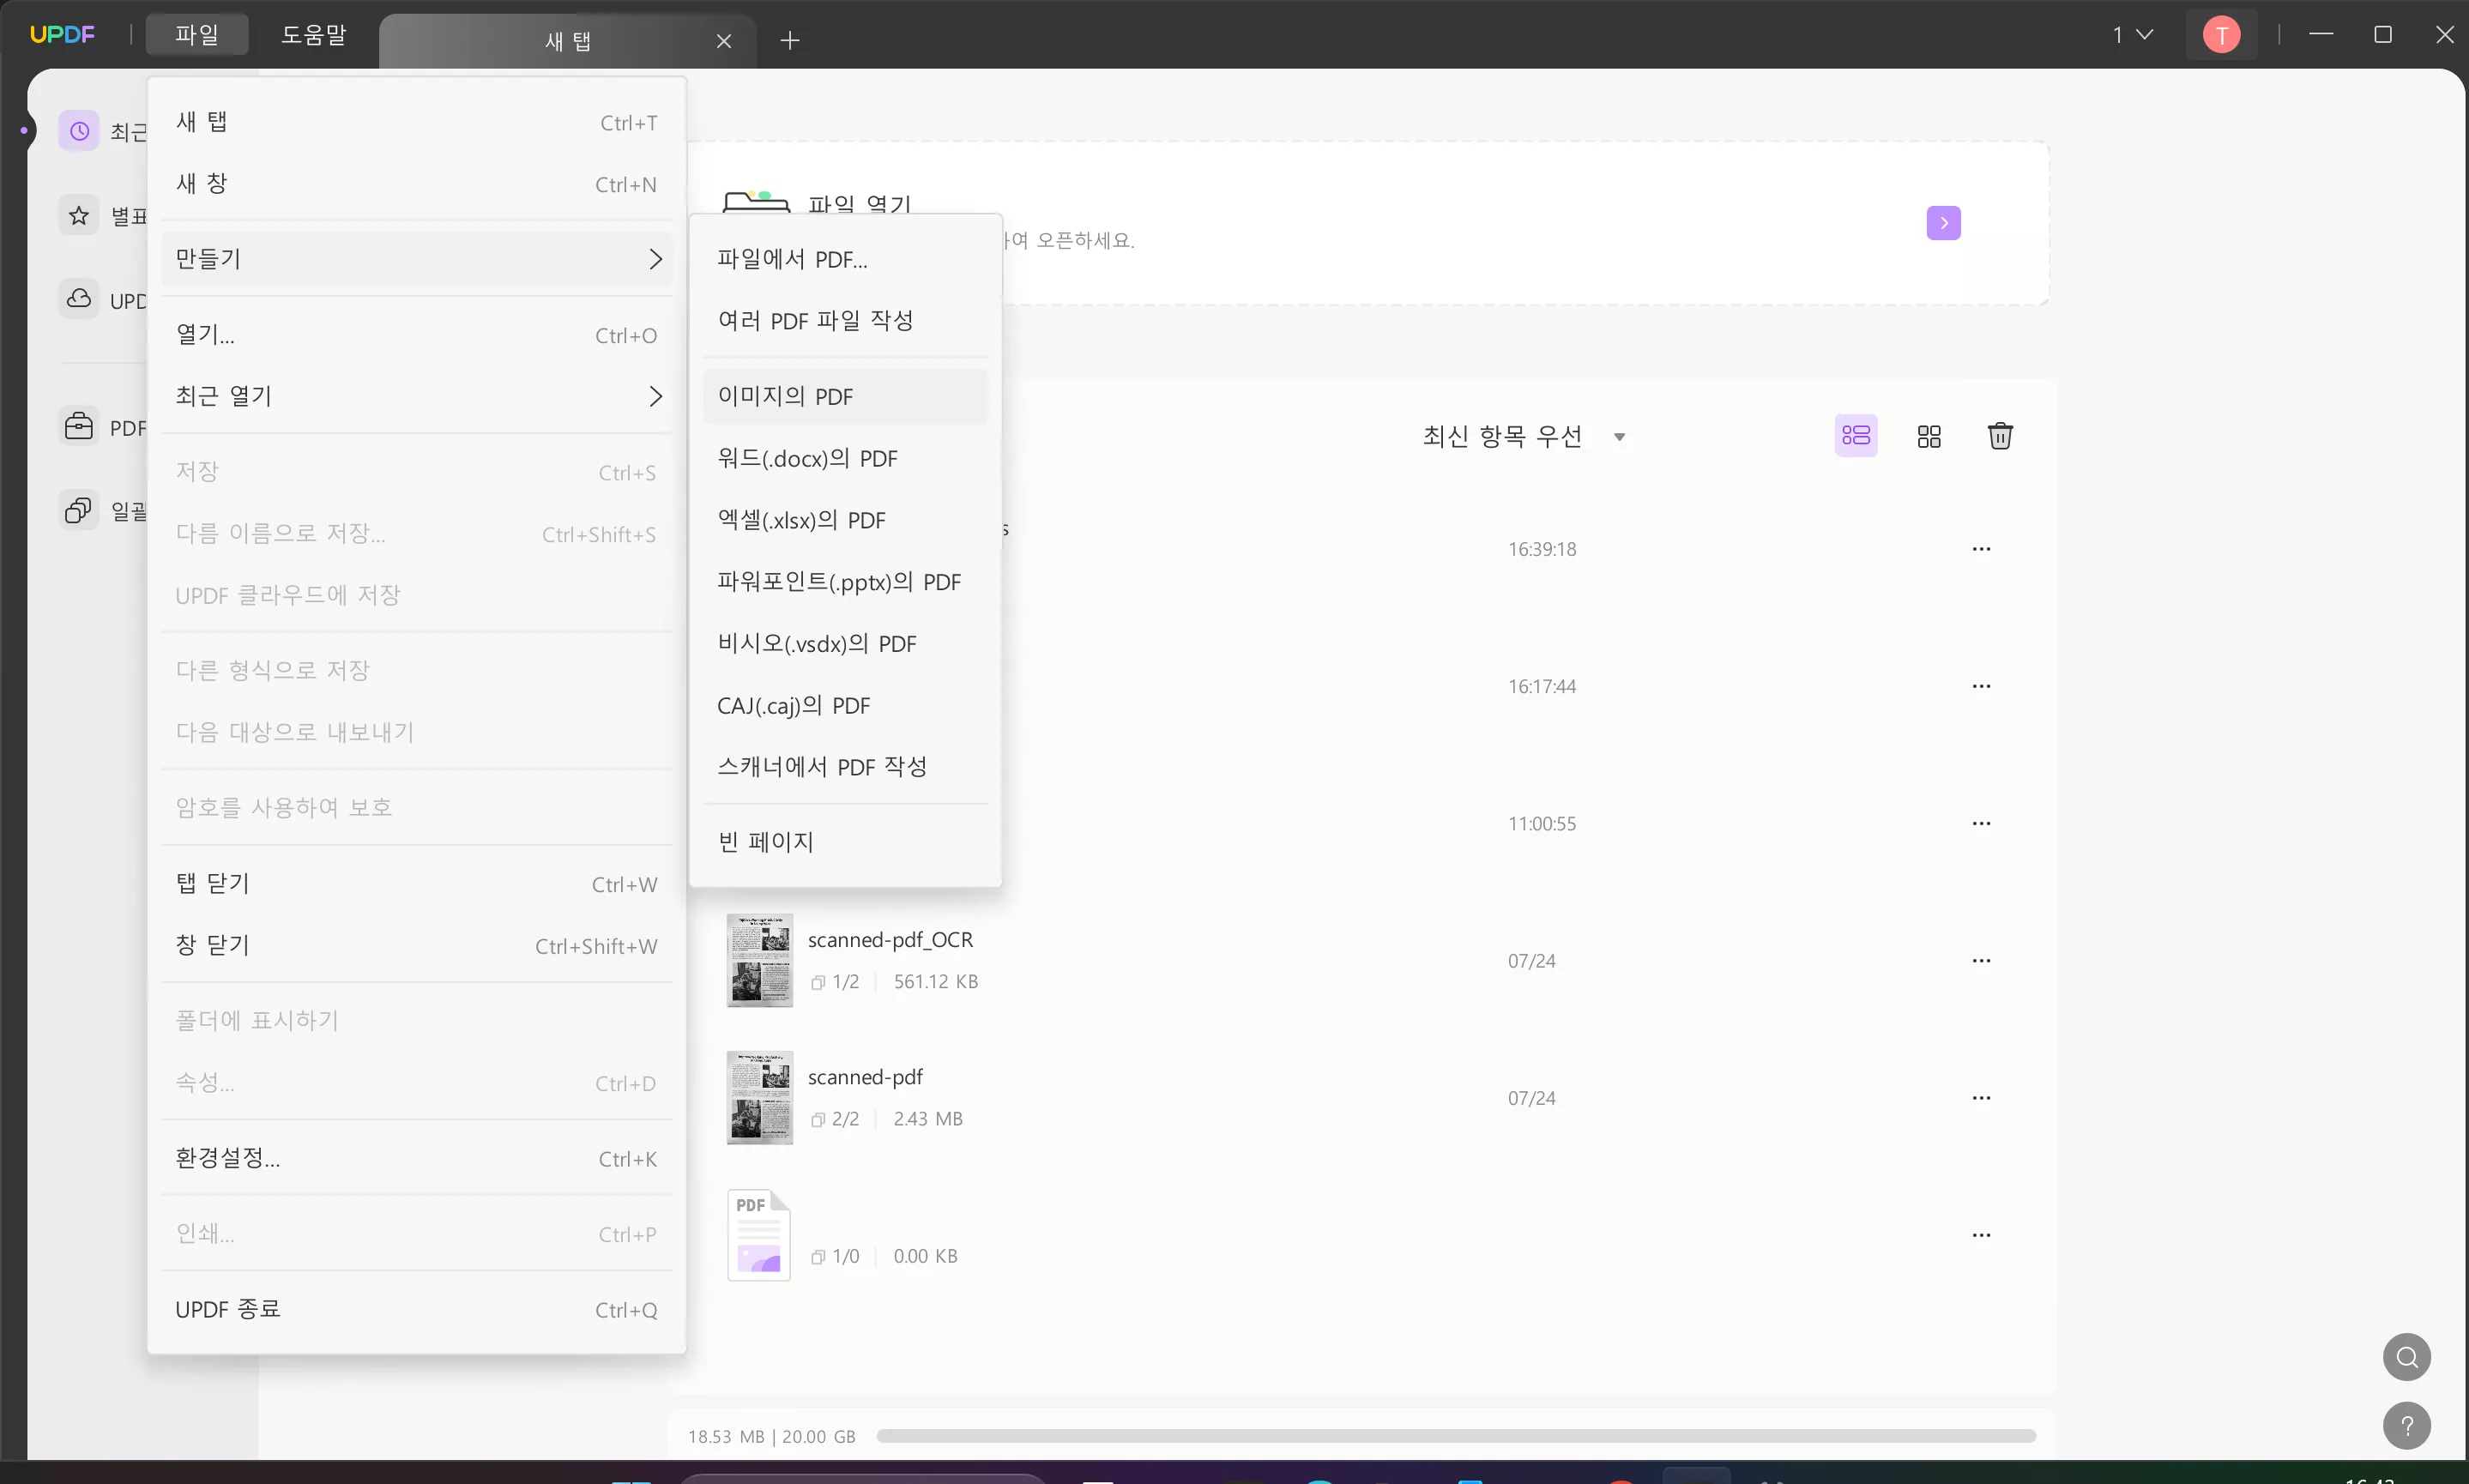Open the help question mark button
The height and width of the screenshot is (1484, 2469).
coord(2406,1425)
